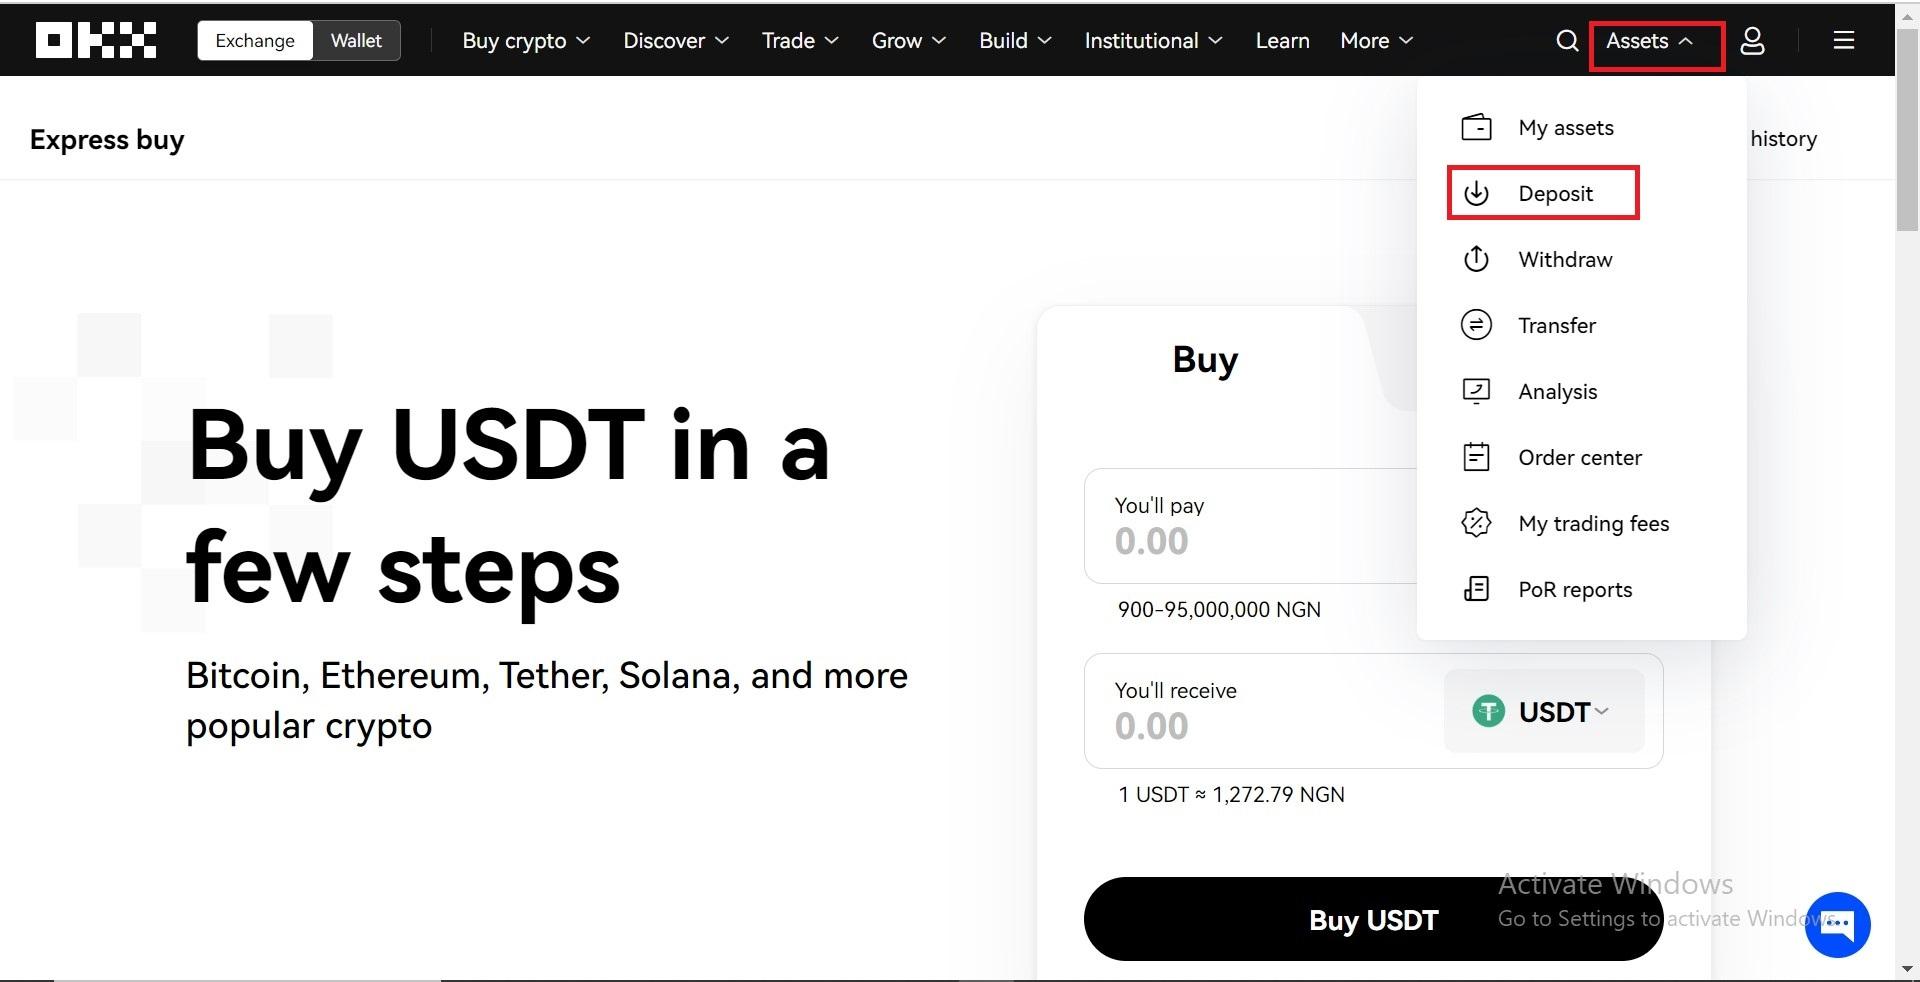Select Withdraw from the Assets menu
Screen dimensions: 1920x982
pos(1565,259)
